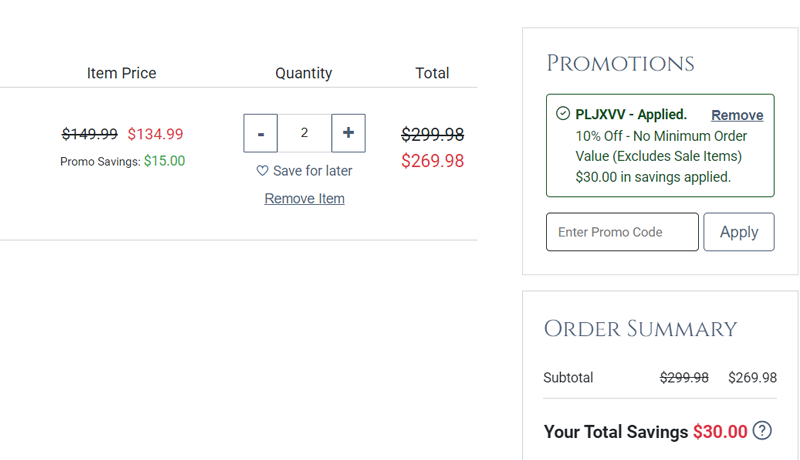
Task: Click the Order Summary heading
Action: tap(640, 329)
